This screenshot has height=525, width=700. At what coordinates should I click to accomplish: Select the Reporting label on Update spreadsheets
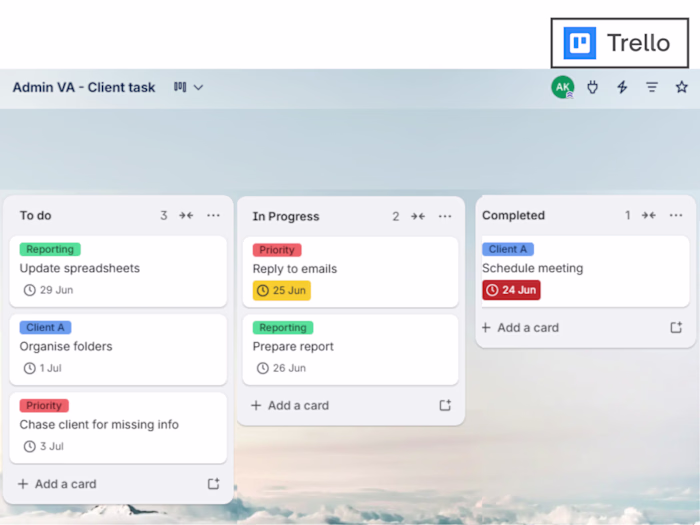[x=50, y=249]
